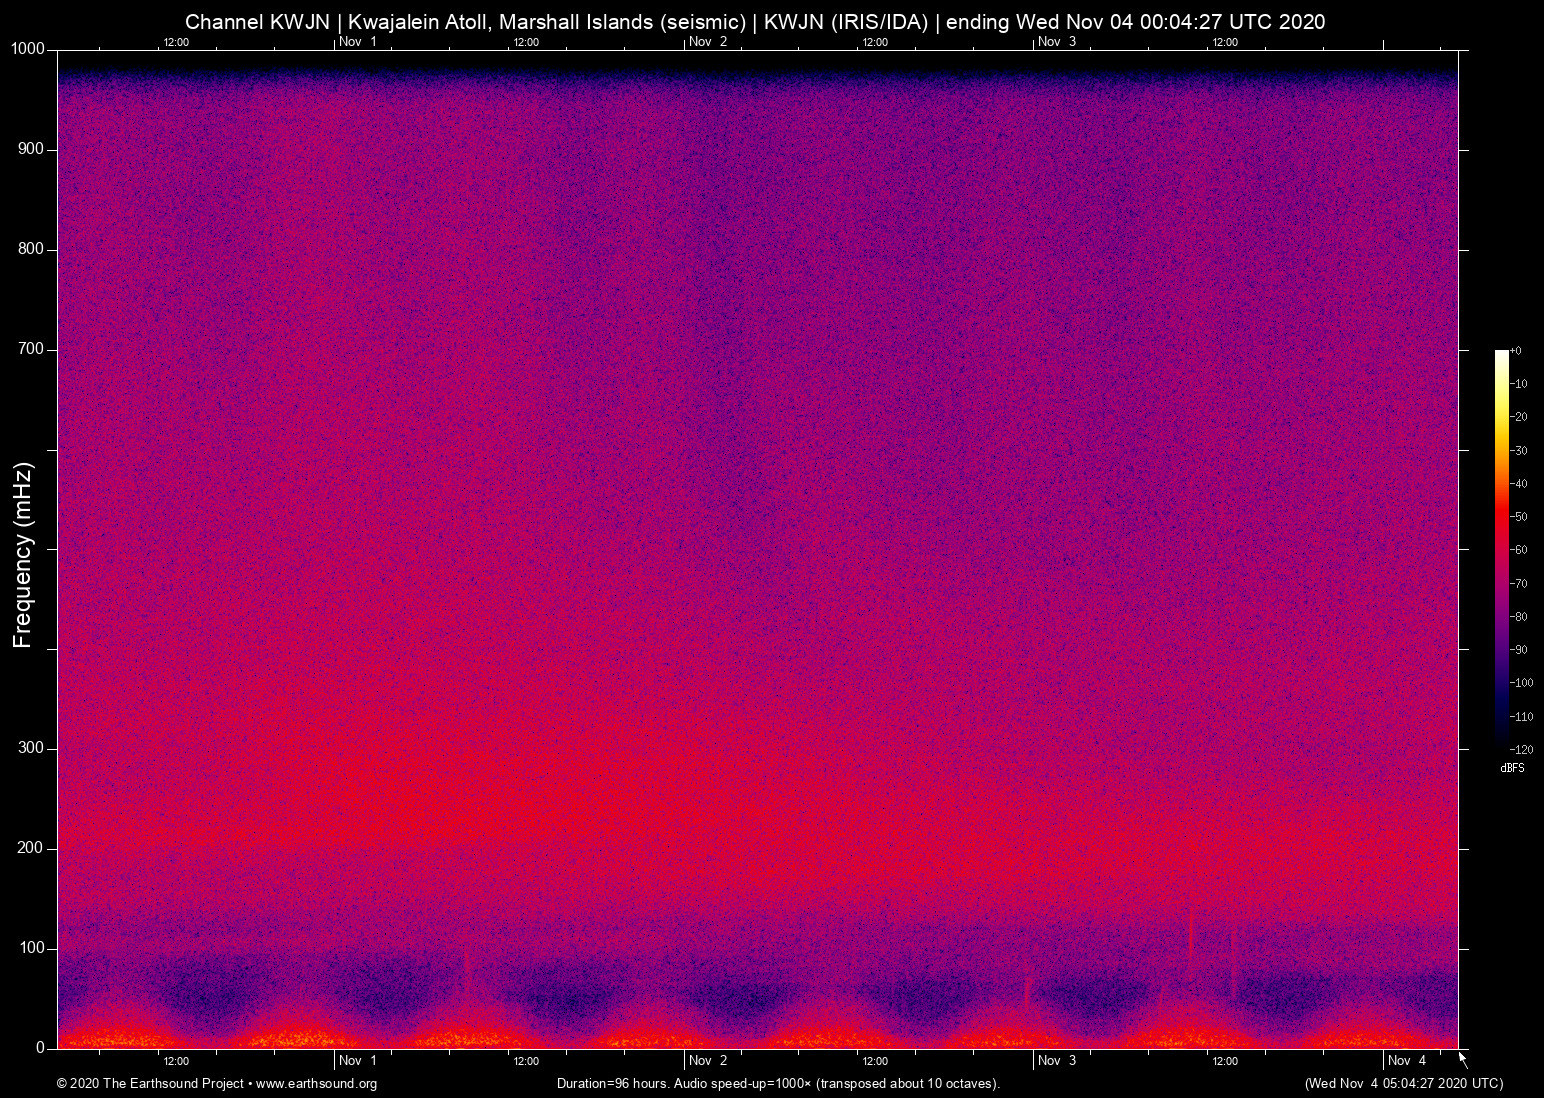1544x1098 pixels.
Task: Click the 900 frequency axis value
Action: (x=32, y=149)
